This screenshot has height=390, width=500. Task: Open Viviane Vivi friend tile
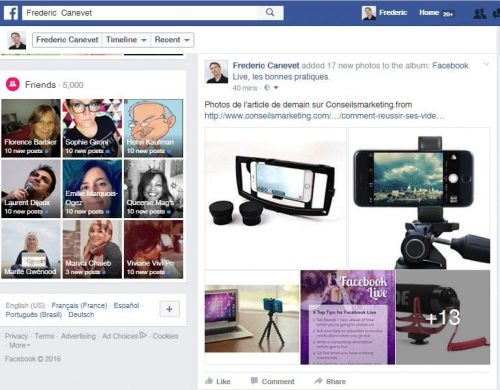(153, 249)
